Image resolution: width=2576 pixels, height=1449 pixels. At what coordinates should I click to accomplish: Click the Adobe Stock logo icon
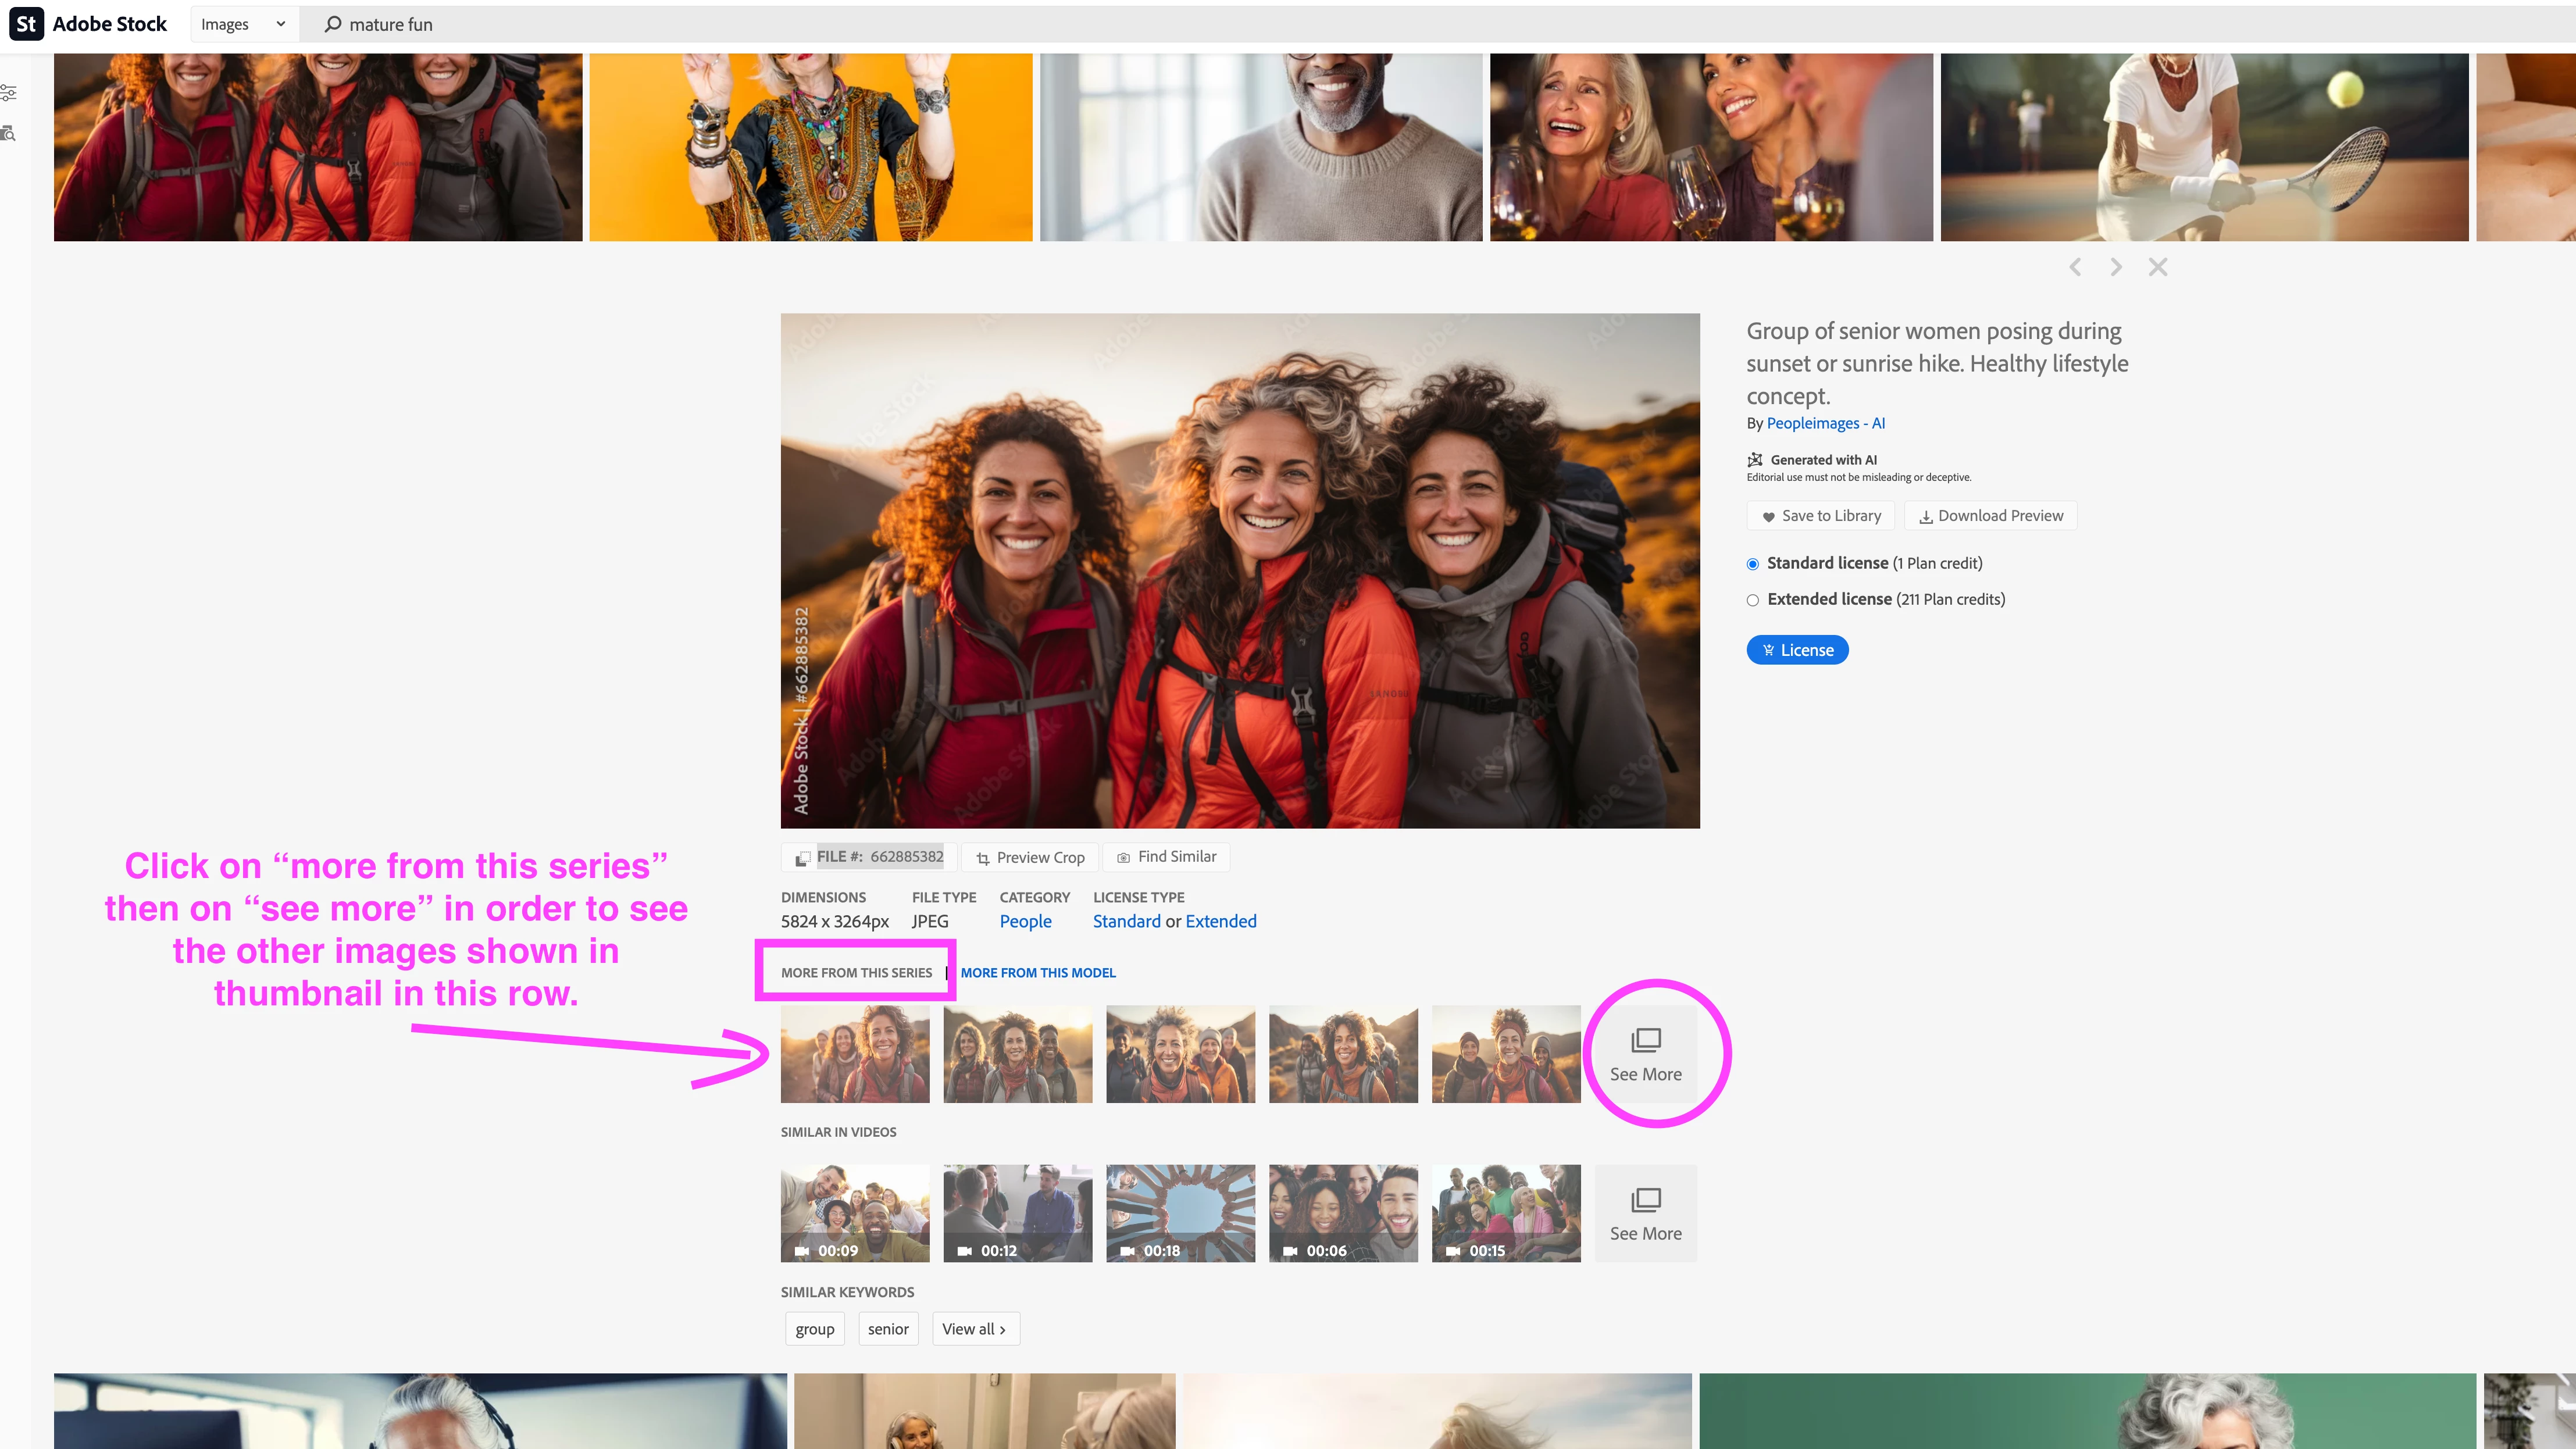tap(26, 24)
